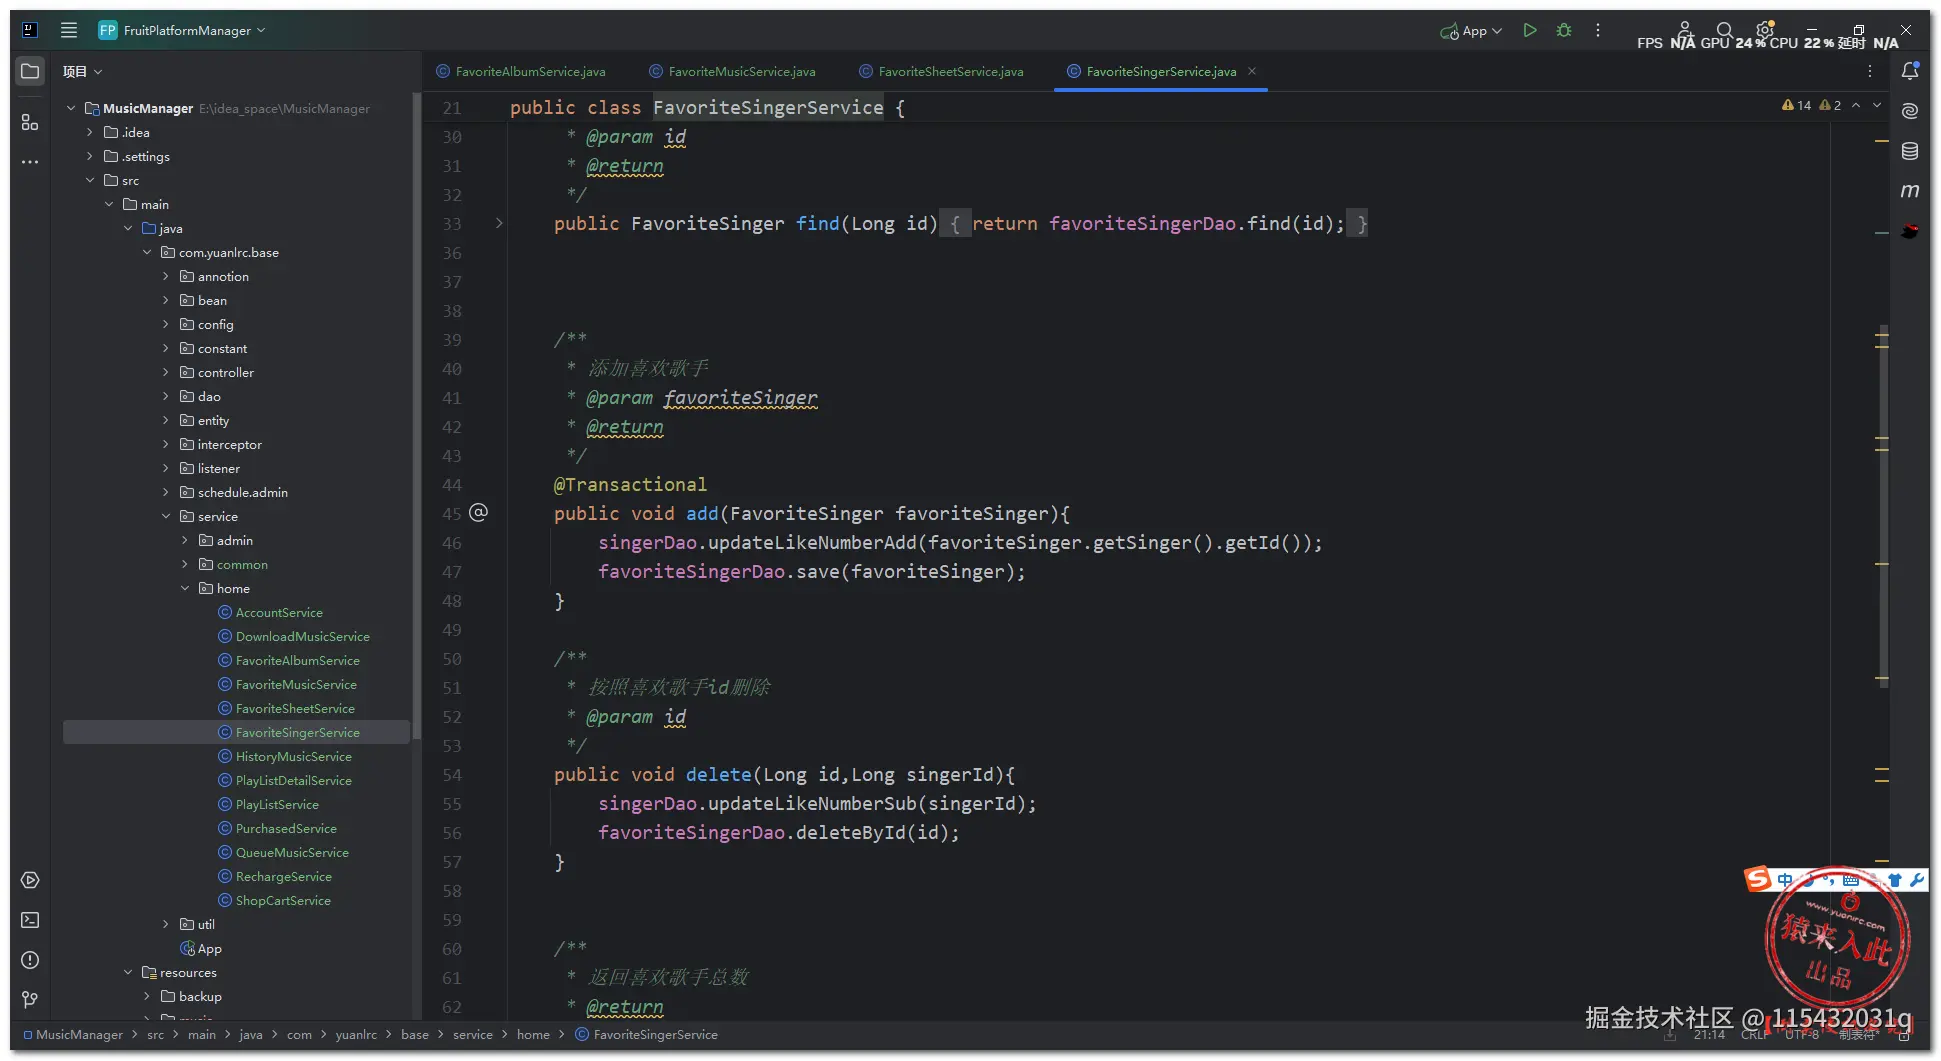The image size is (1941, 1061).
Task: Debug the App configuration
Action: pos(1564,30)
